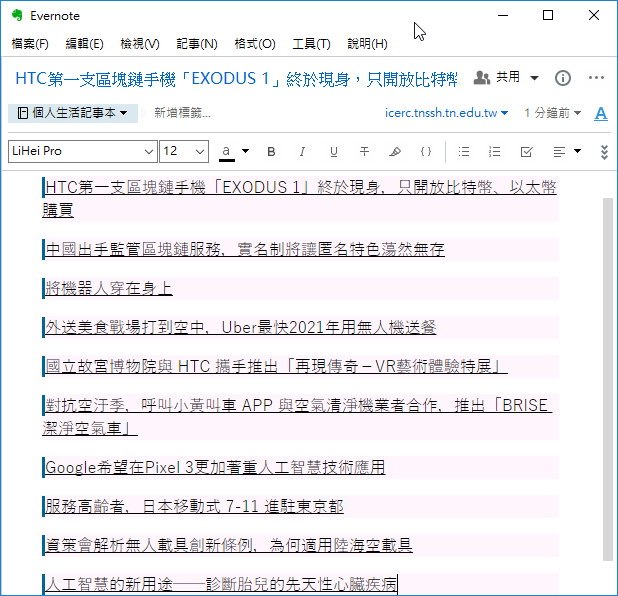Insert a code block with braces icon
Screen dimensions: 618x596
coord(426,152)
